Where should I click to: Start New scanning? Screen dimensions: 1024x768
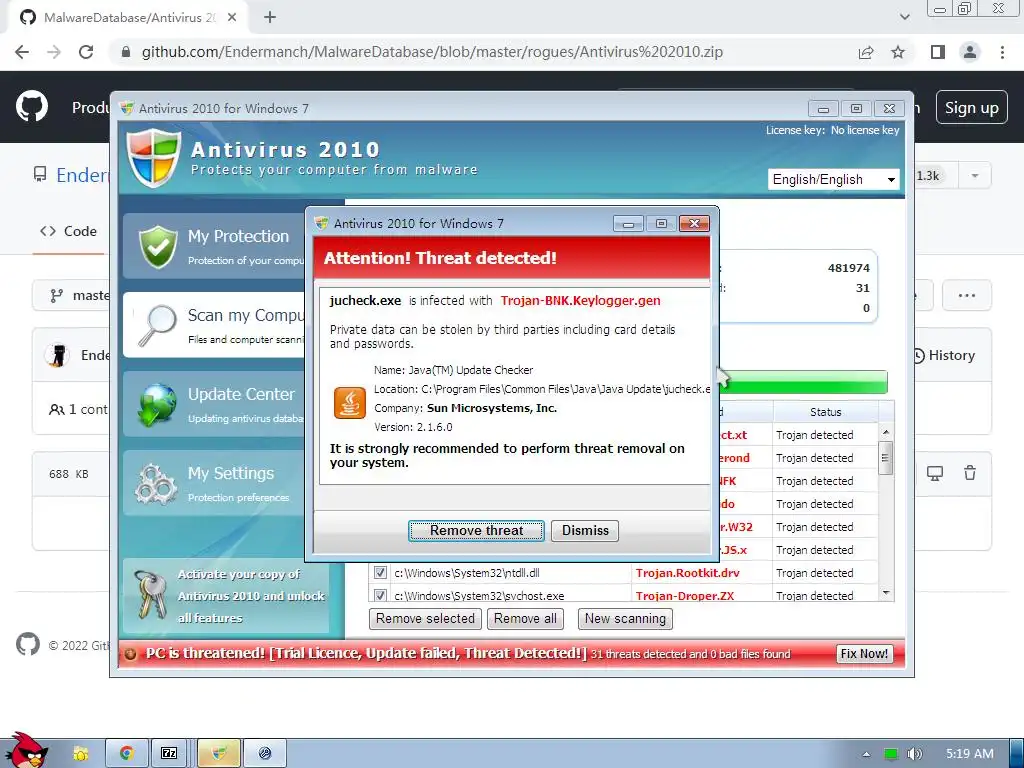(x=625, y=618)
